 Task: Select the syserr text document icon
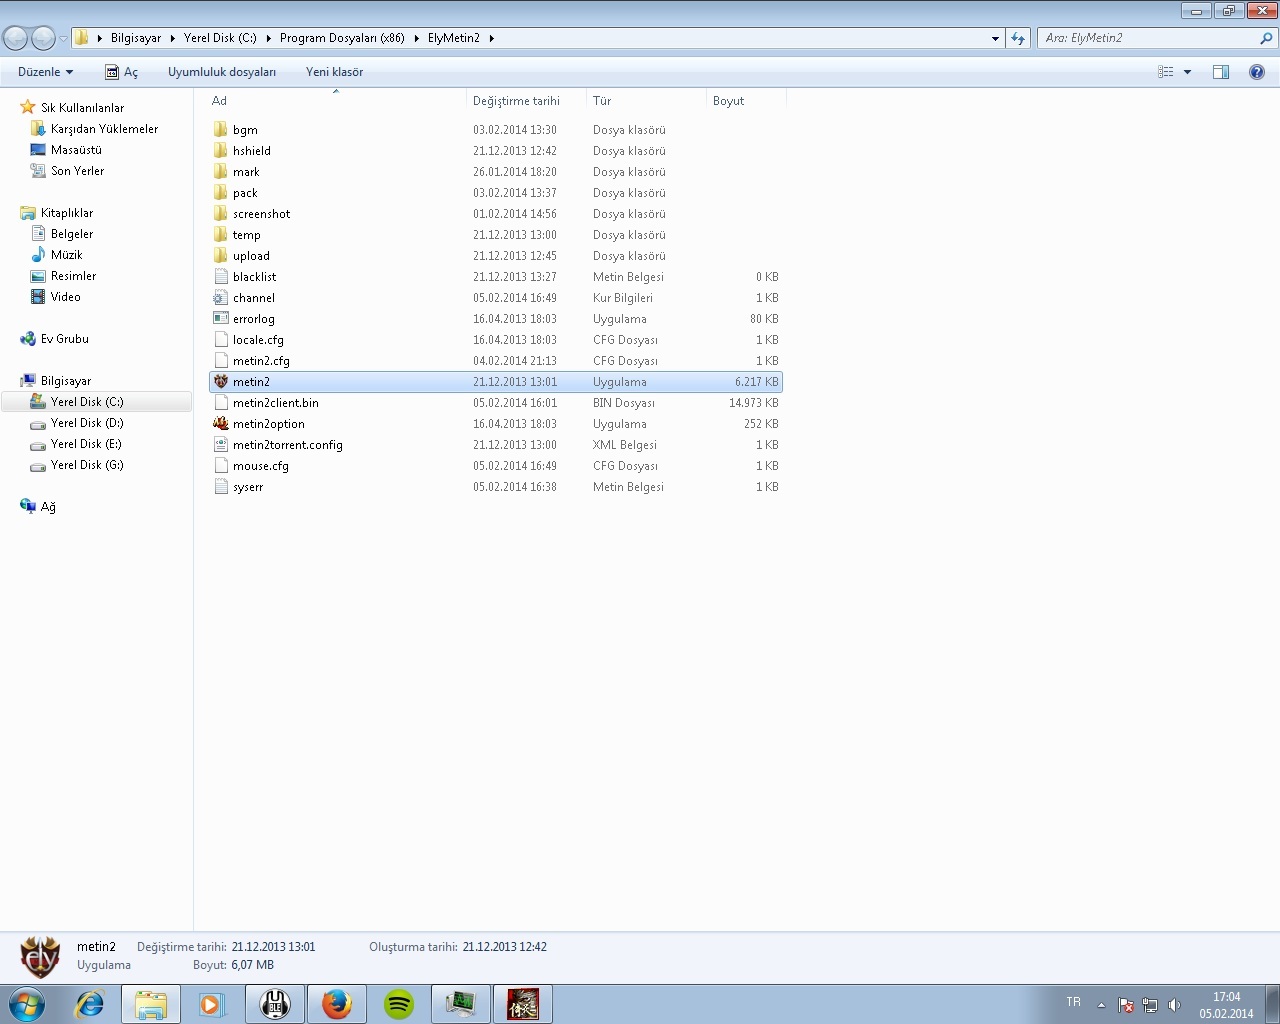(x=221, y=487)
